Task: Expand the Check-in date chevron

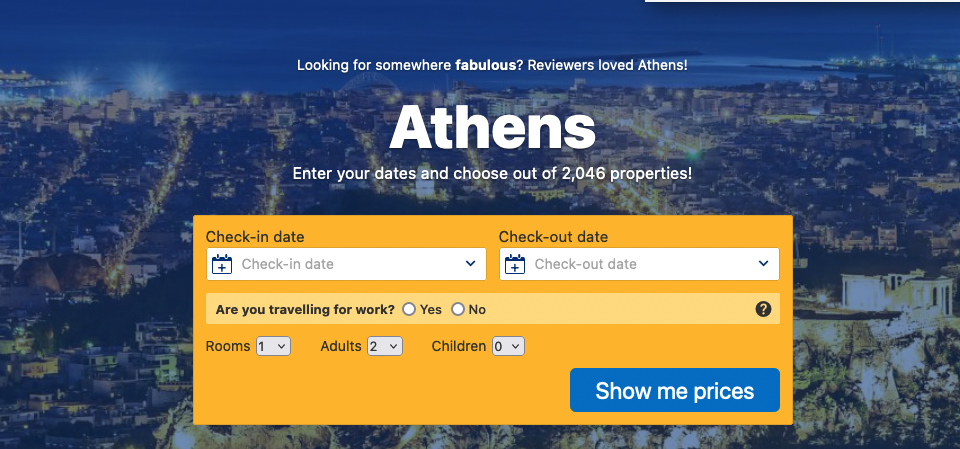Action: (x=470, y=263)
